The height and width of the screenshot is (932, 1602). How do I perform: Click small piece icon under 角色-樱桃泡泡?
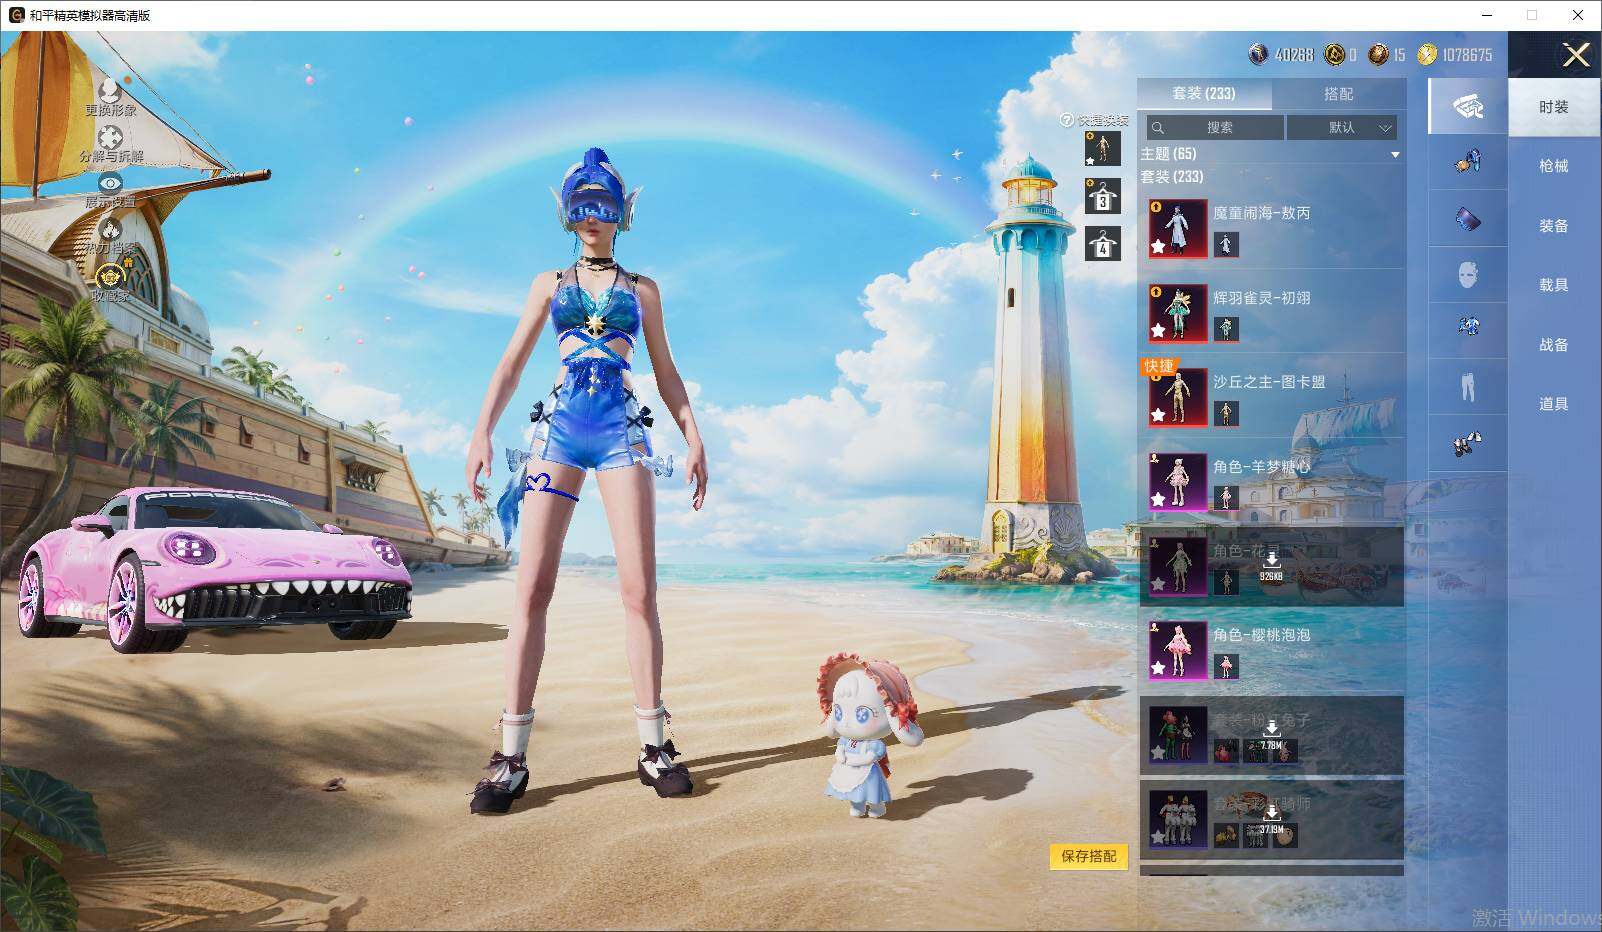tap(1226, 666)
